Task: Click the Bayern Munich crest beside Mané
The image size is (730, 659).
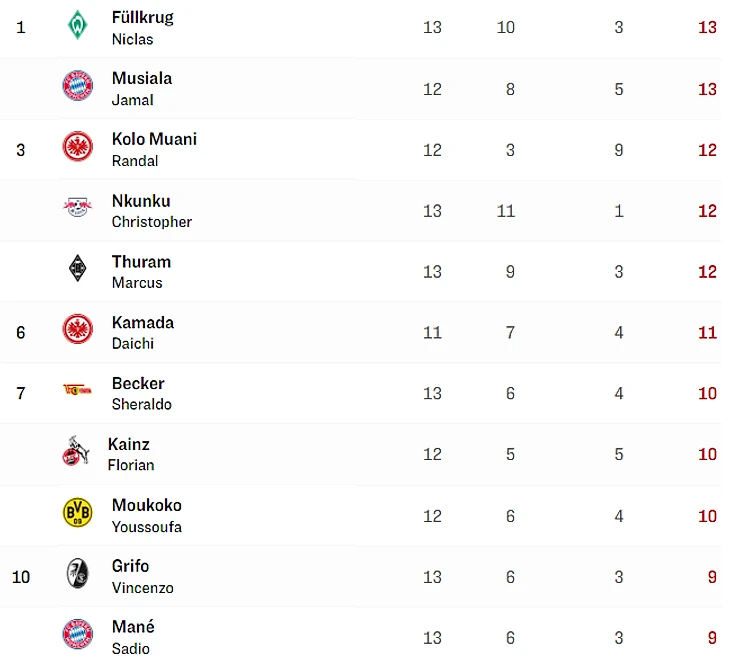Action: click(x=77, y=634)
